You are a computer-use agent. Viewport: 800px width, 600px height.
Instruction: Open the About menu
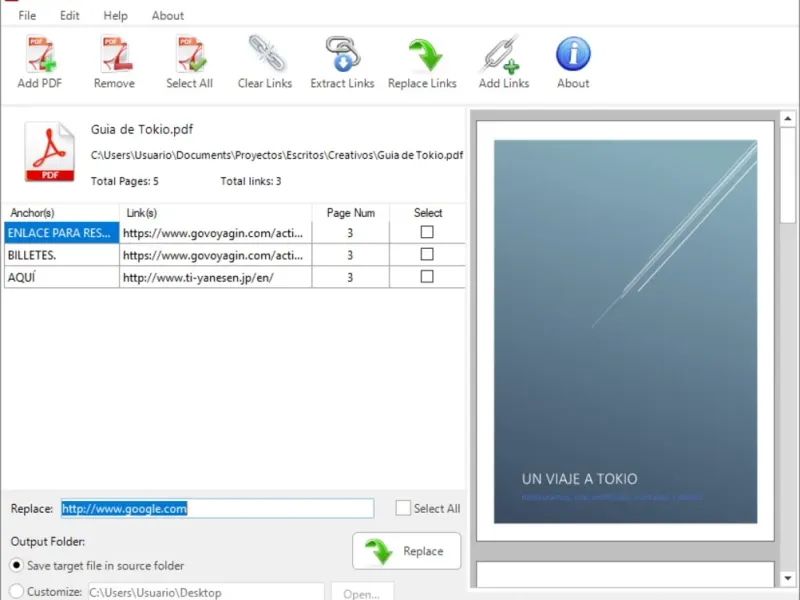coord(167,16)
